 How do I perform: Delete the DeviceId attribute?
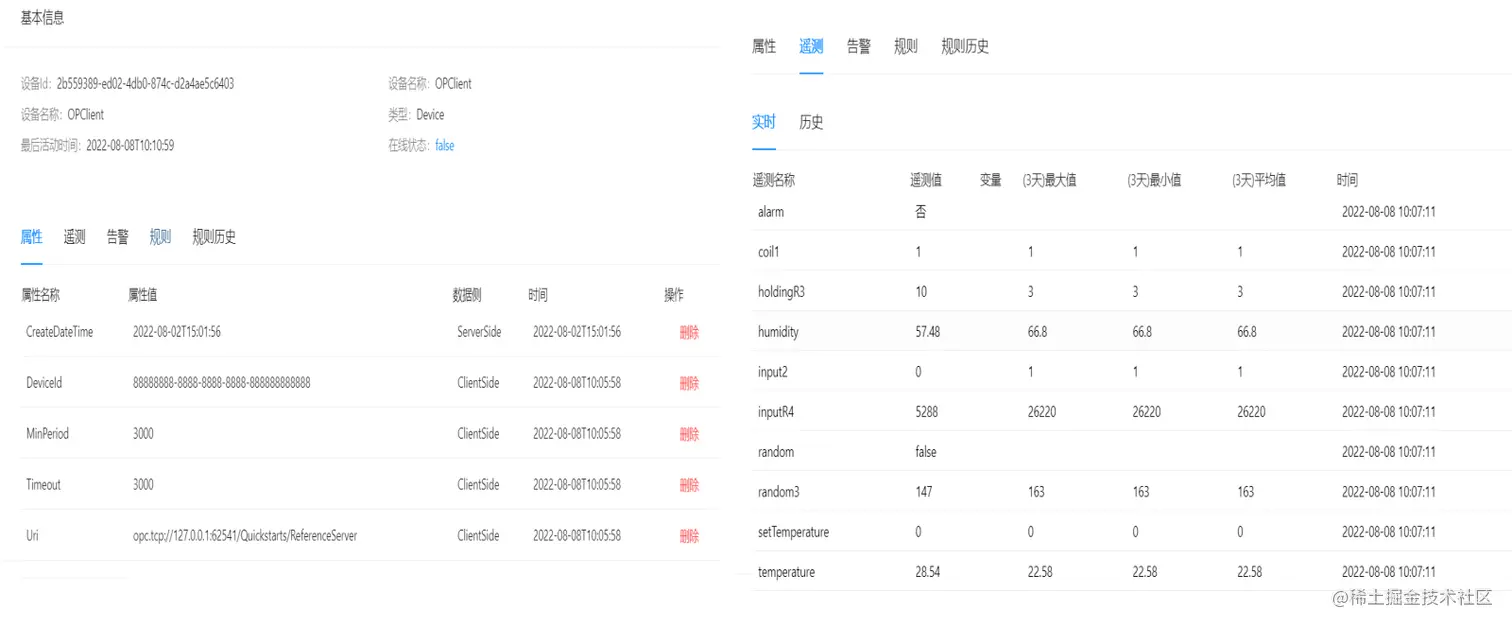tap(689, 383)
